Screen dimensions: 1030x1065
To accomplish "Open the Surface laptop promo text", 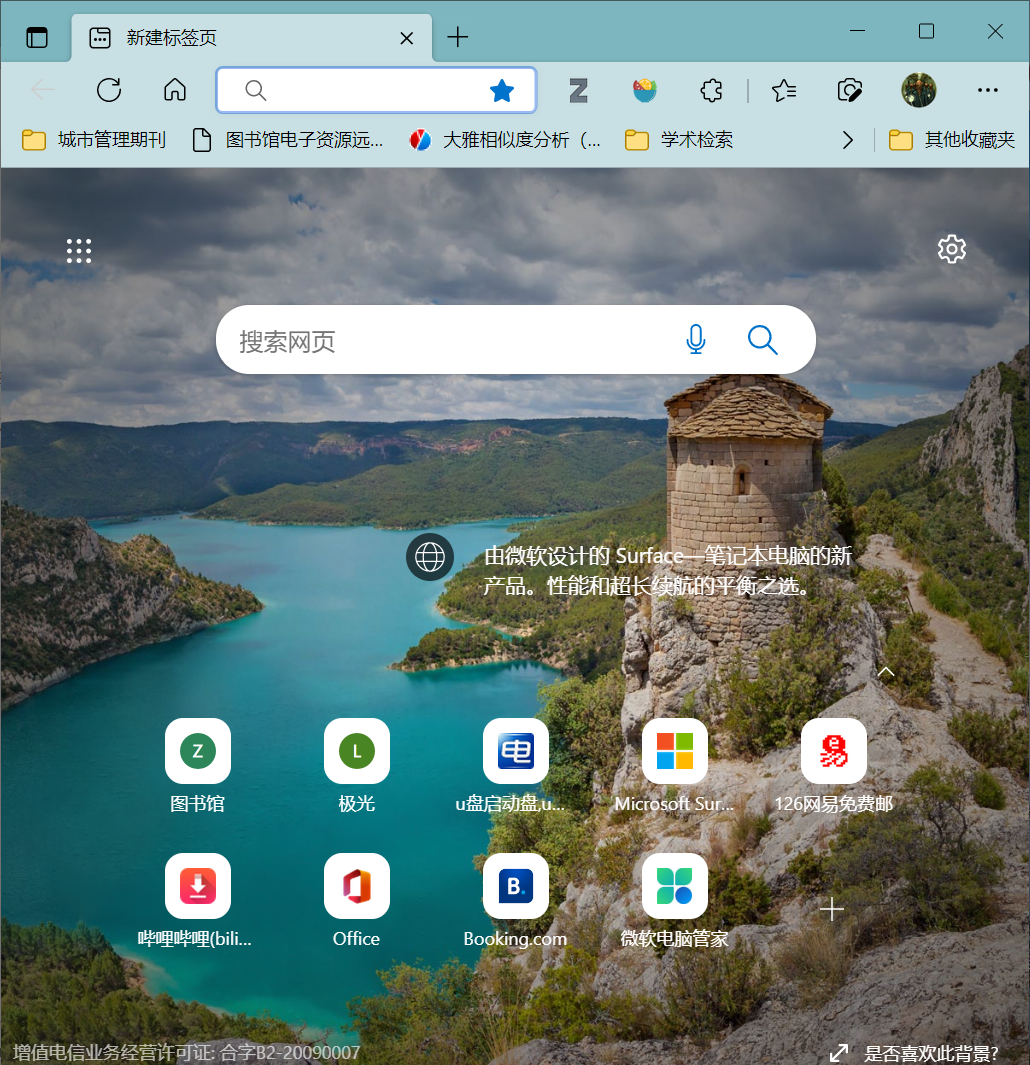I will [x=667, y=571].
